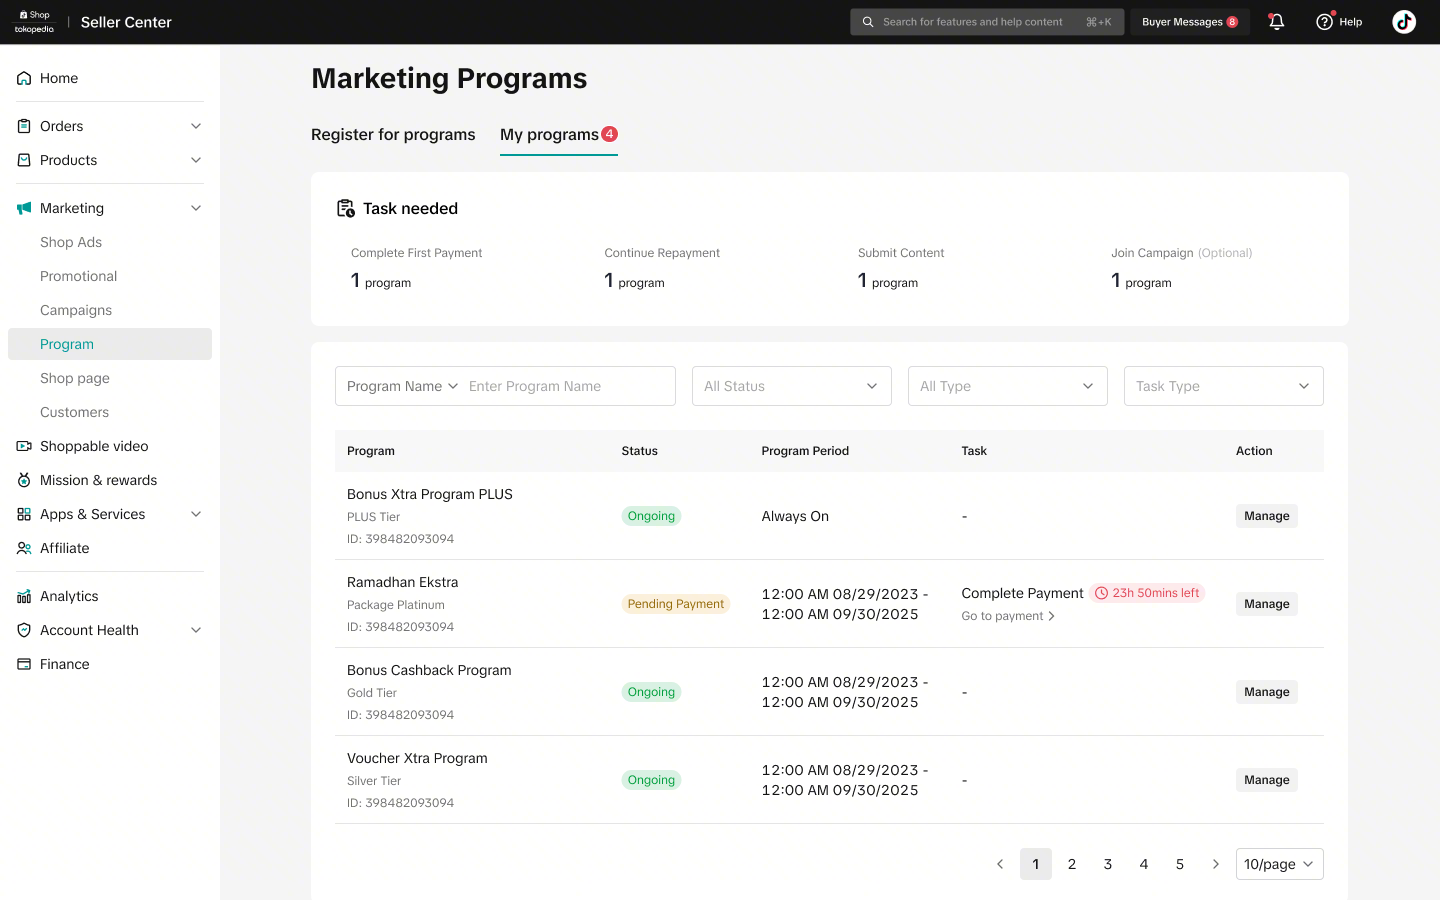This screenshot has height=900, width=1440.
Task: Click the Enter Program Name field
Action: tap(566, 386)
